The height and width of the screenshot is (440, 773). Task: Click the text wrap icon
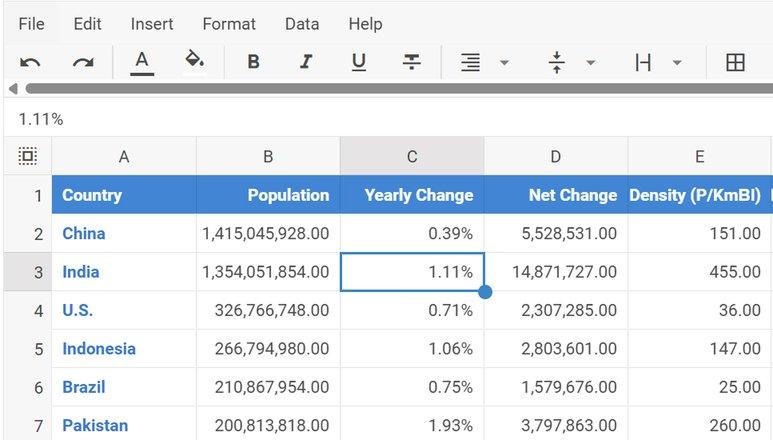pos(643,63)
